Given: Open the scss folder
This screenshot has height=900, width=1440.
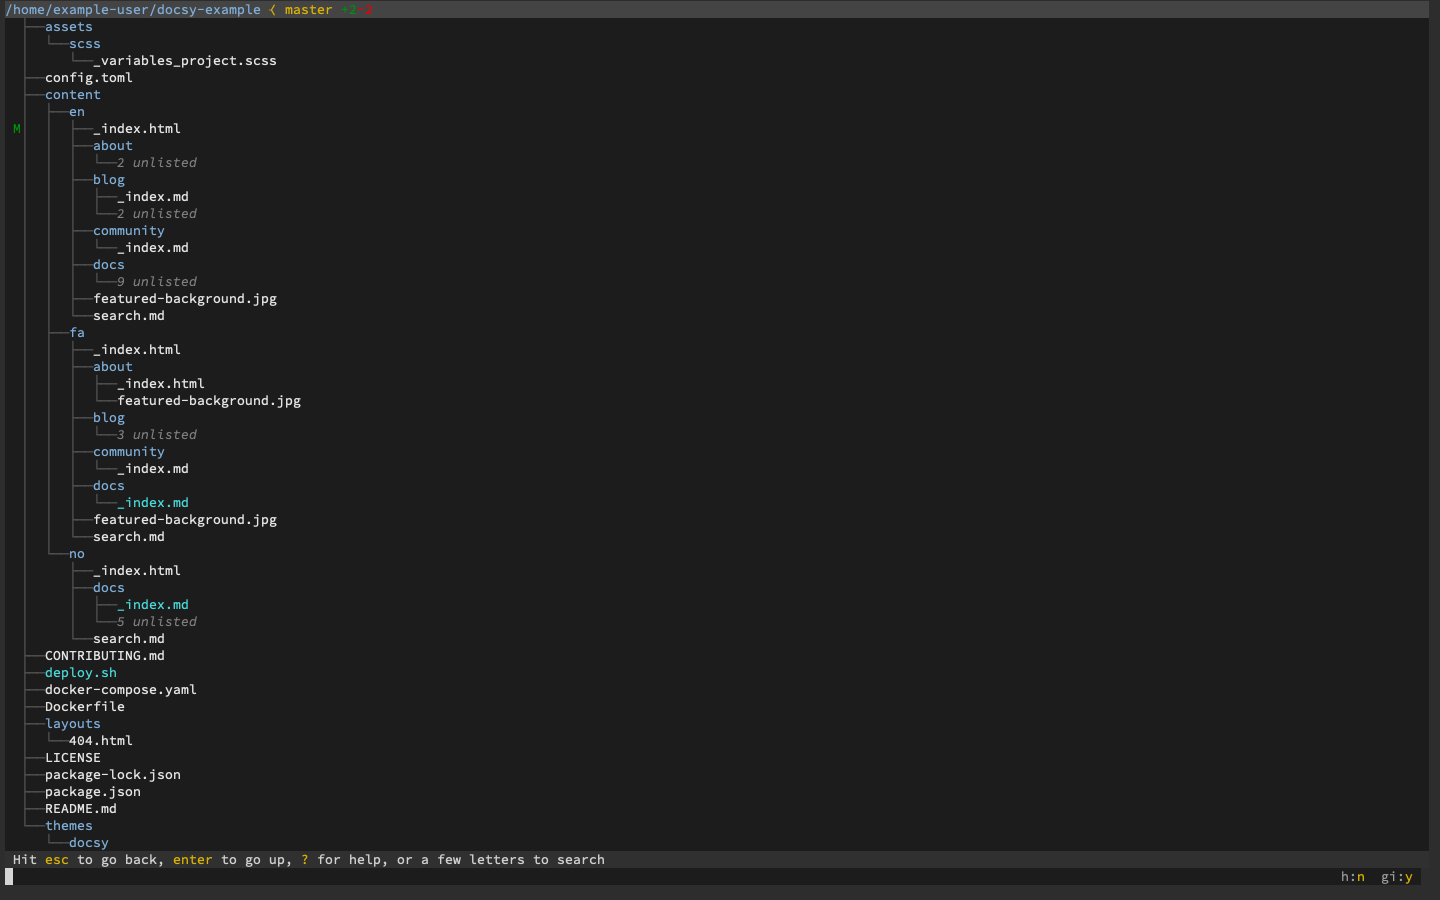Looking at the screenshot, I should pyautogui.click(x=84, y=44).
